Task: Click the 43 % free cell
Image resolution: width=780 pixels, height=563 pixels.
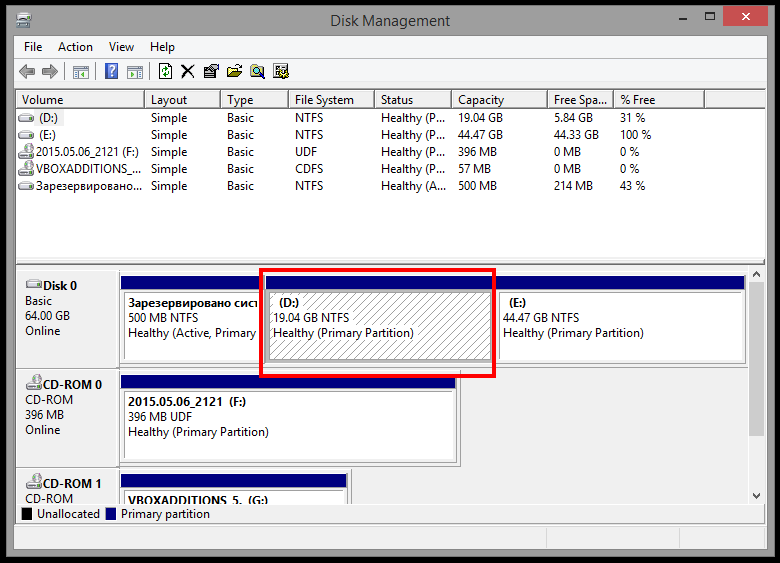Action: pyautogui.click(x=632, y=186)
